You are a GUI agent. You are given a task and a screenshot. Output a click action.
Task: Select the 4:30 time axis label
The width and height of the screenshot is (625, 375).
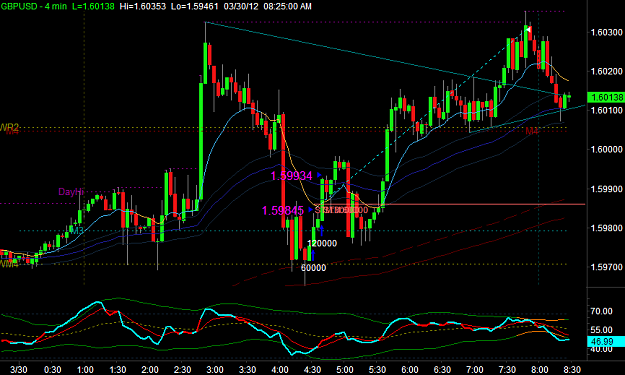click(312, 370)
